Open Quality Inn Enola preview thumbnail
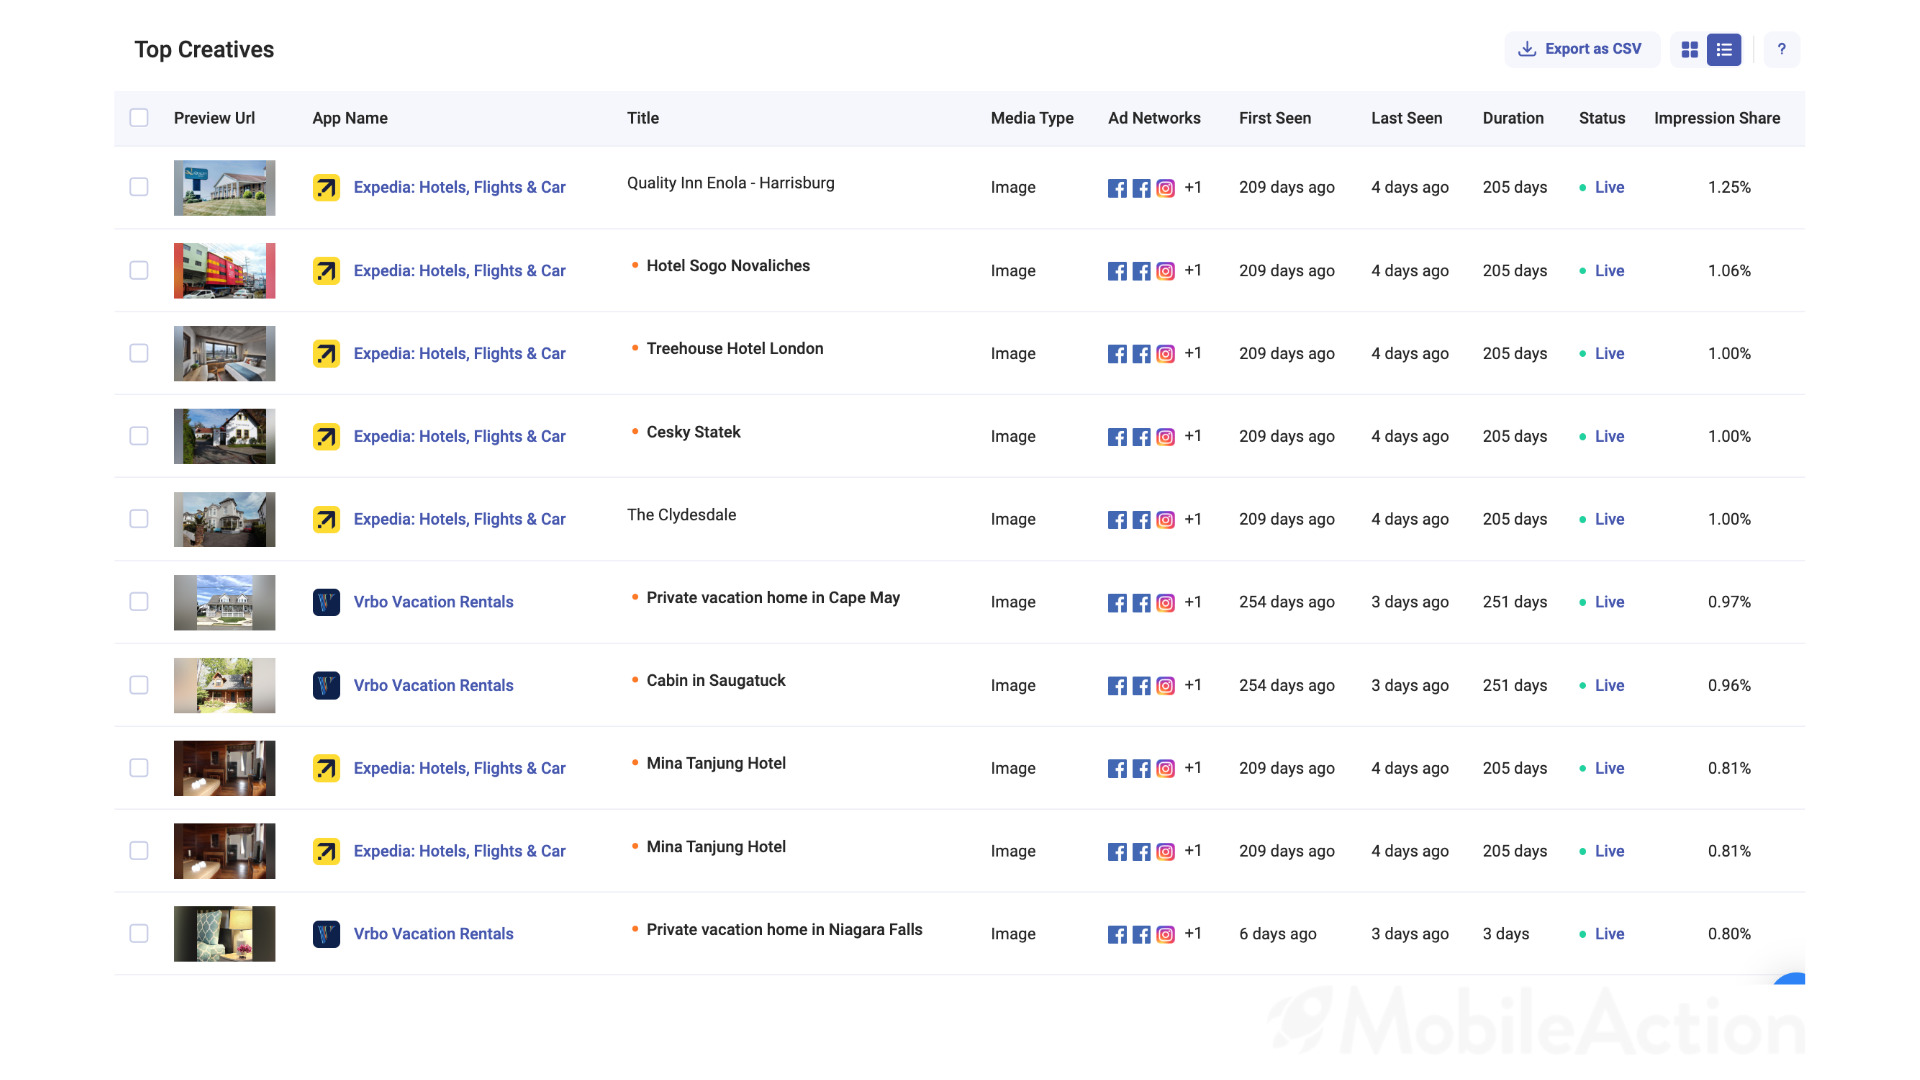This screenshot has width=1920, height=1080. pos(224,188)
